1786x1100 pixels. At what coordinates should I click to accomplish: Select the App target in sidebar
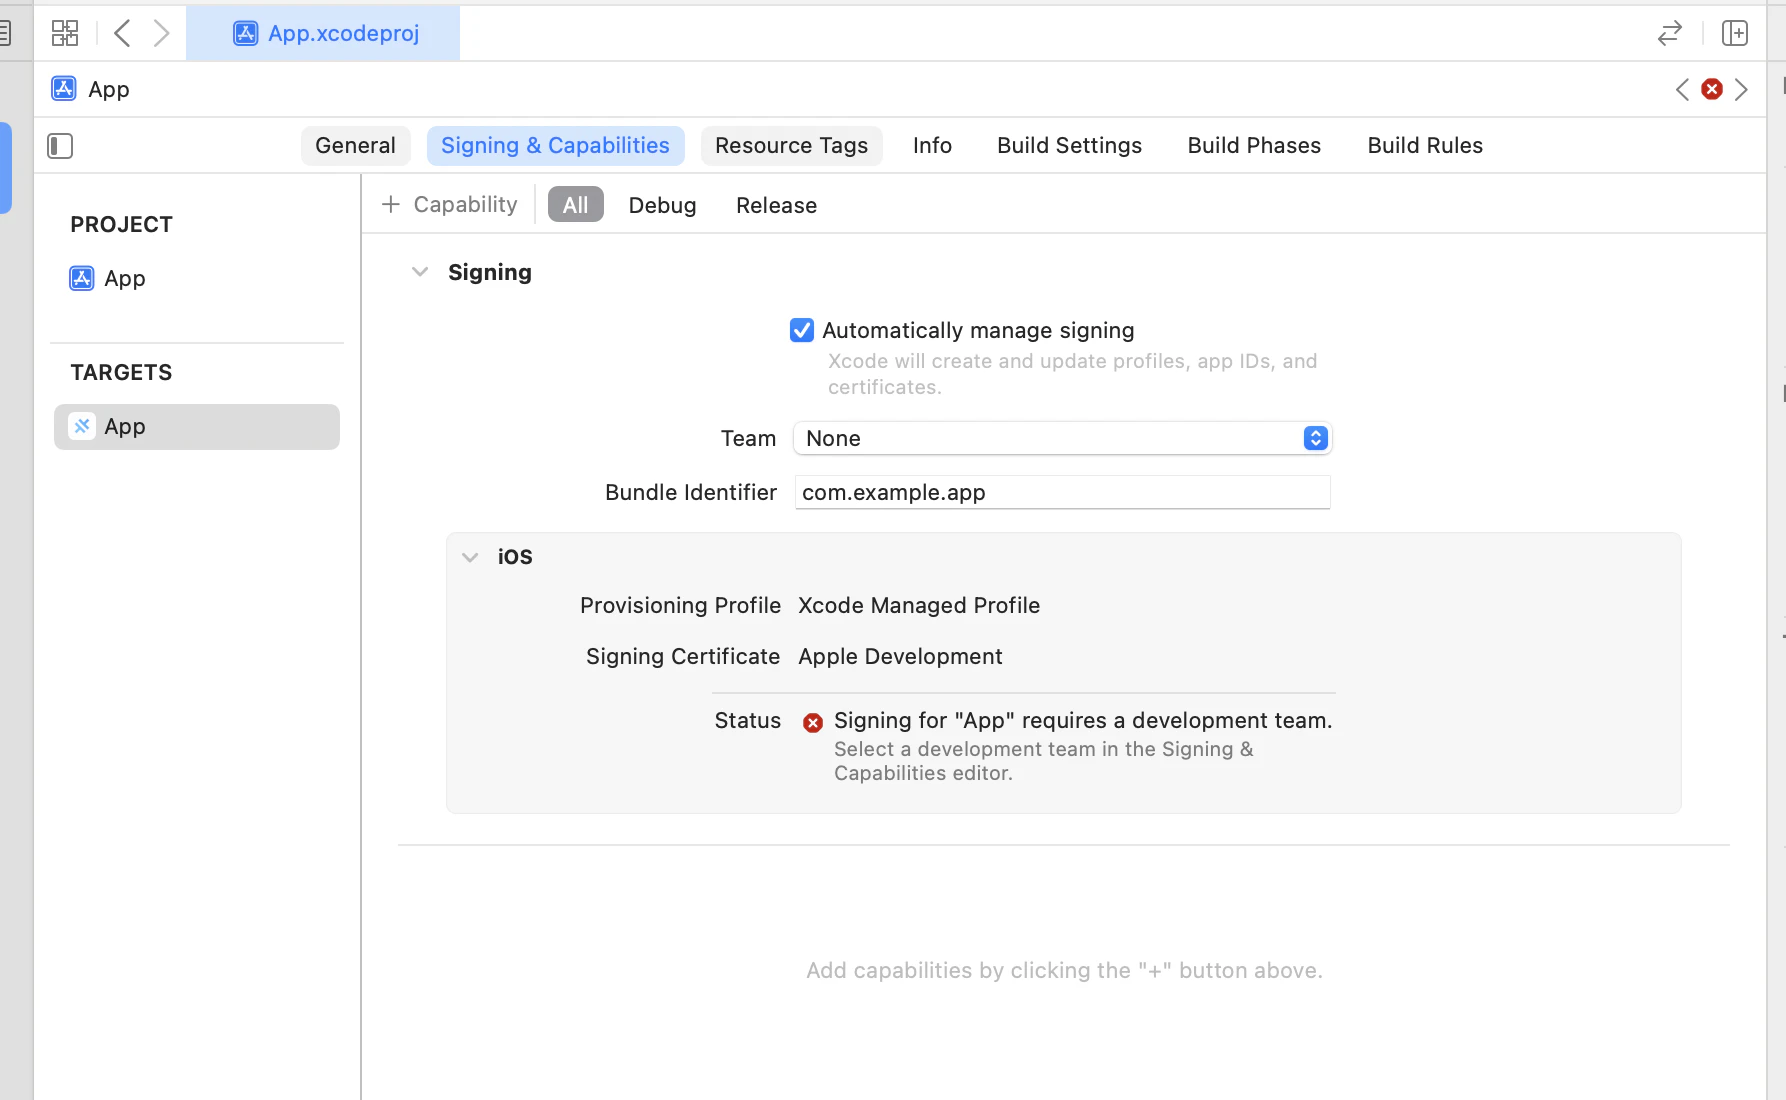[197, 427]
